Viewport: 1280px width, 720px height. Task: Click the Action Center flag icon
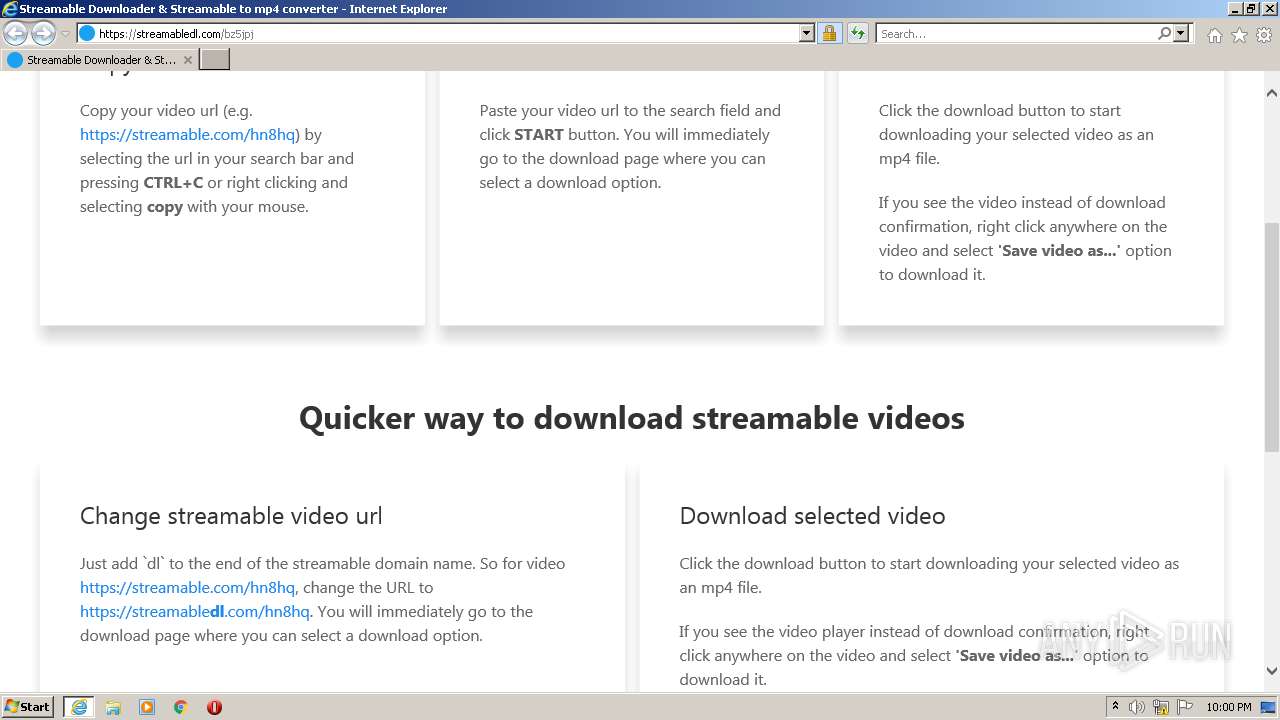coord(1184,707)
